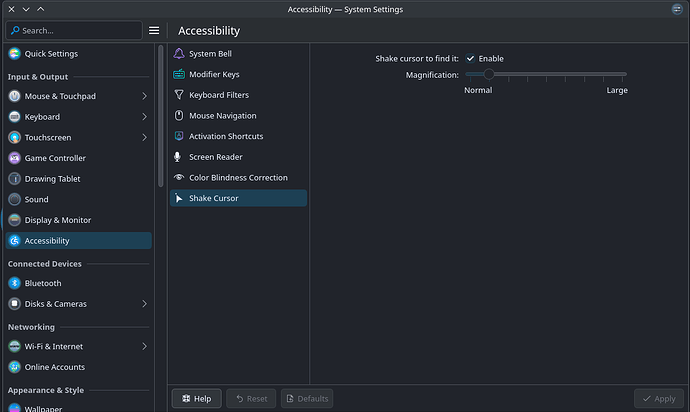690x412 pixels.
Task: Click the window menu icon in title bar corner
Action: pos(677,9)
